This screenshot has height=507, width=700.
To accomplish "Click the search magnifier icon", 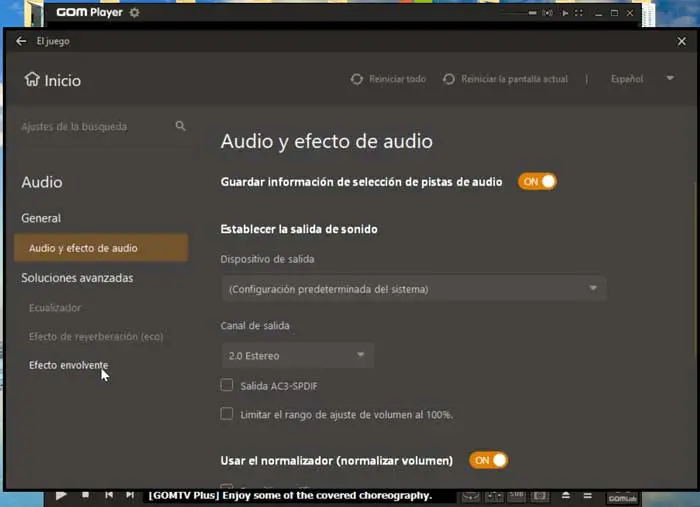I will tap(180, 126).
